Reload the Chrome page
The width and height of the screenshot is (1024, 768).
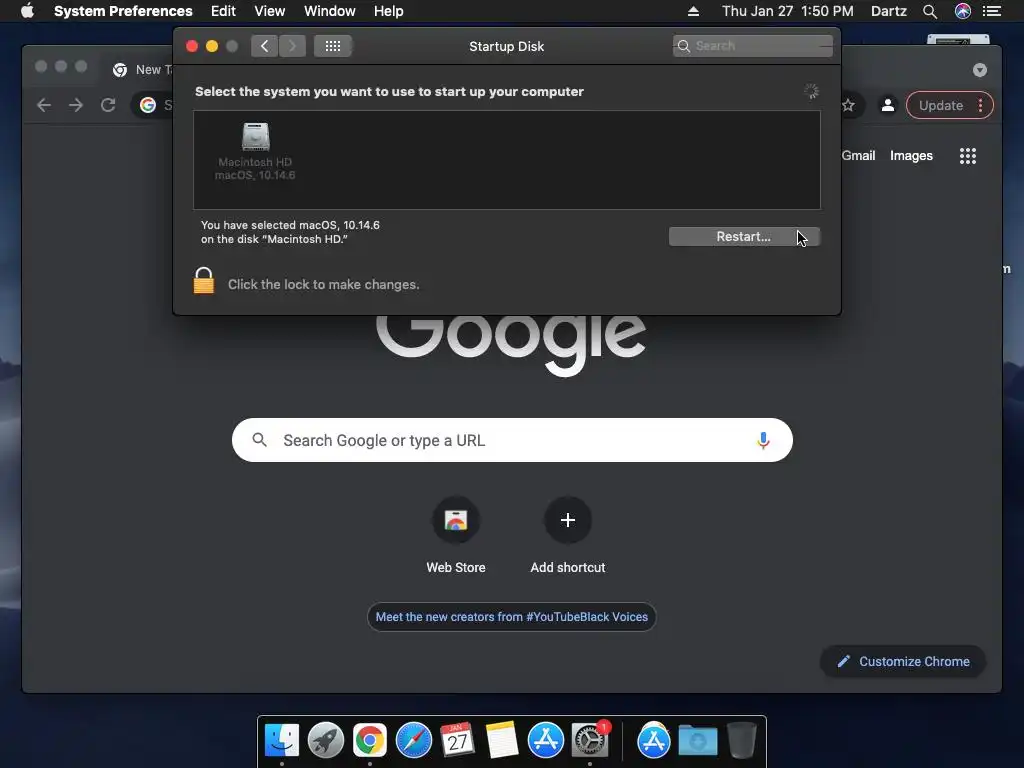[x=108, y=105]
